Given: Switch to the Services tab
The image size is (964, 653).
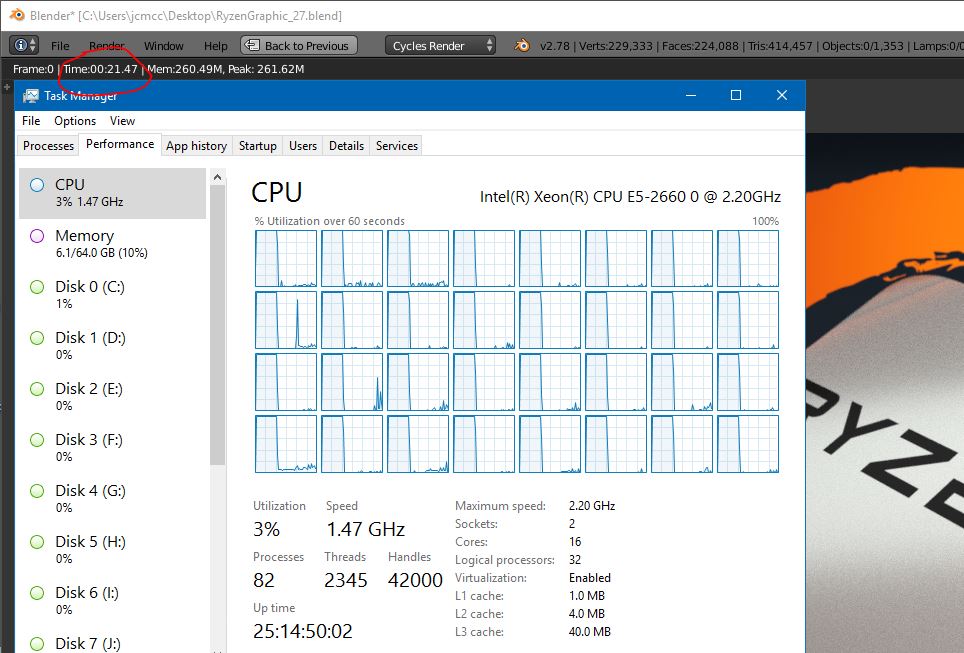Looking at the screenshot, I should 397,146.
